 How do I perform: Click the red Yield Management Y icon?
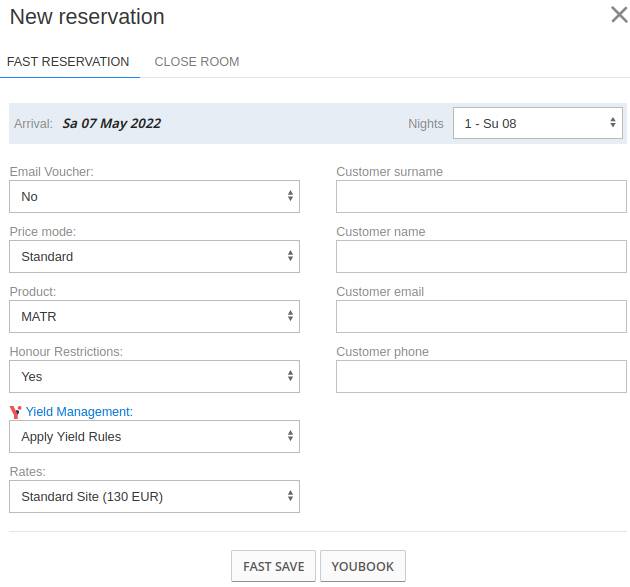tap(16, 412)
